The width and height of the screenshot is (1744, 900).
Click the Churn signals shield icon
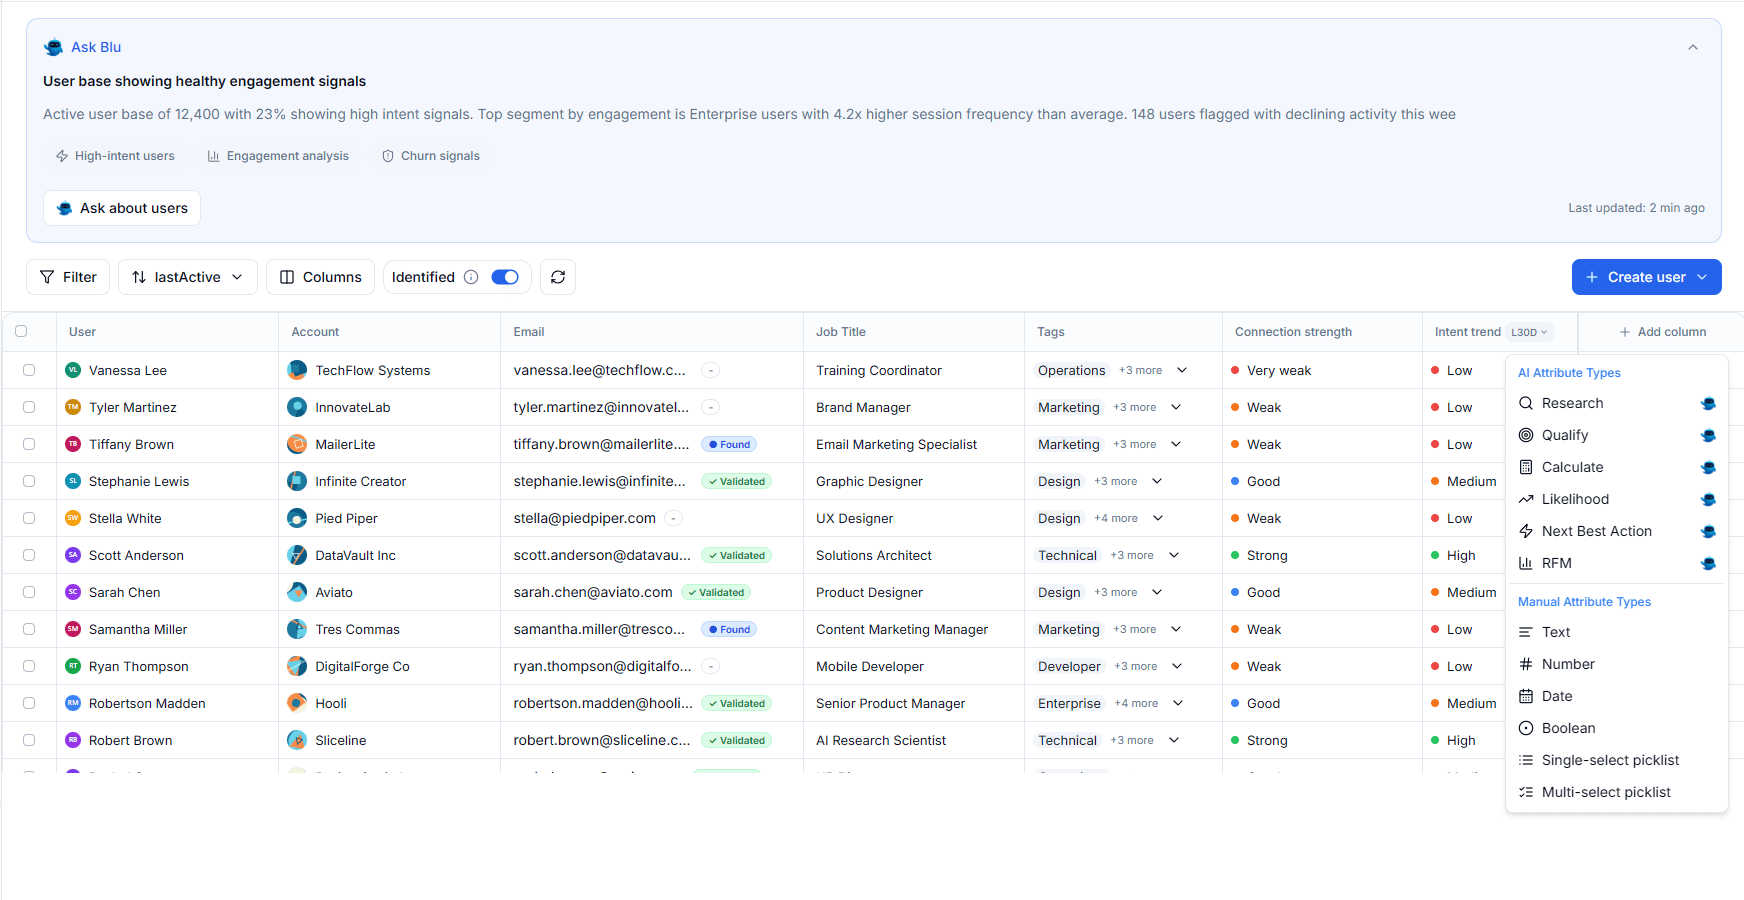[x=387, y=155]
